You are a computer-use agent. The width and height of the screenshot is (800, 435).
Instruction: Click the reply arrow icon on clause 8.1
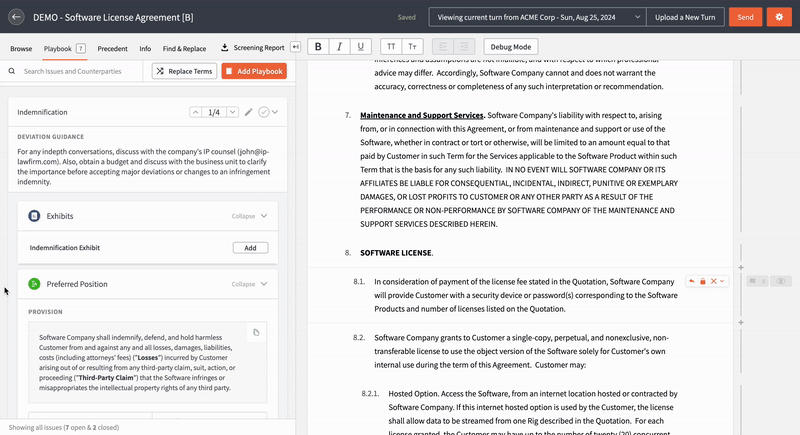click(692, 282)
